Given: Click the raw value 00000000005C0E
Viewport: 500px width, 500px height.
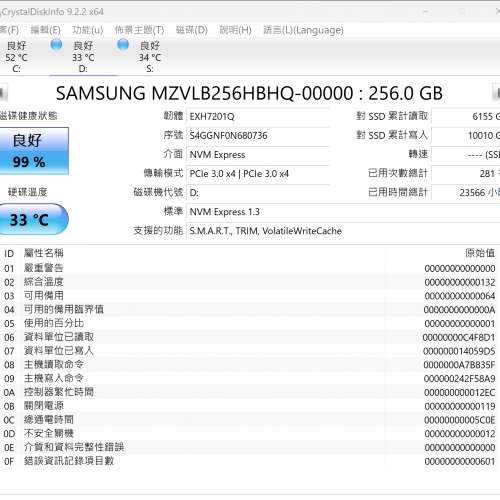Looking at the screenshot, I should (x=460, y=420).
